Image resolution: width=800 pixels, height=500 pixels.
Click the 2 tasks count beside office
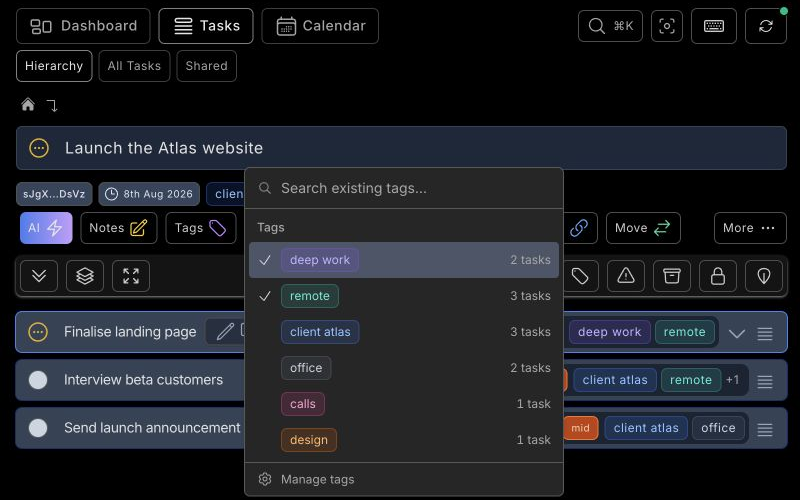(x=530, y=368)
